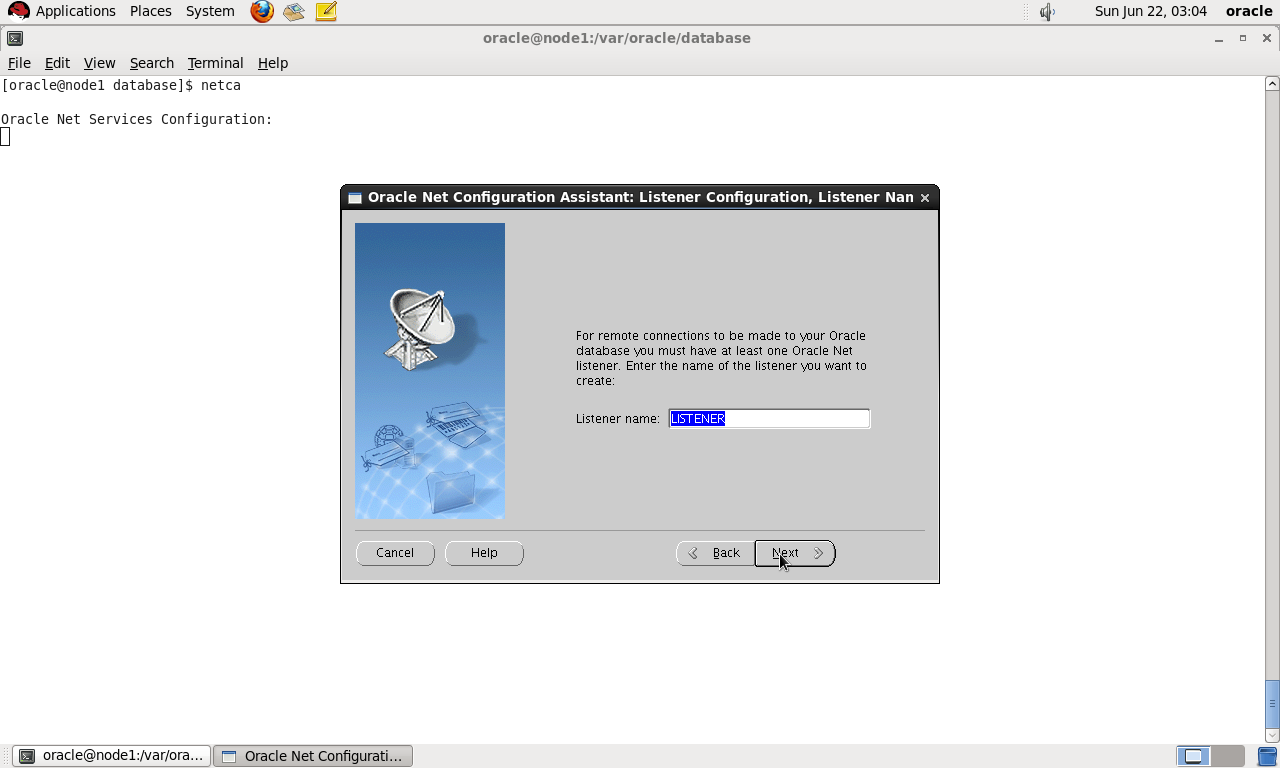1280x768 pixels.
Task: Click the netca command line in terminal
Action: point(121,86)
